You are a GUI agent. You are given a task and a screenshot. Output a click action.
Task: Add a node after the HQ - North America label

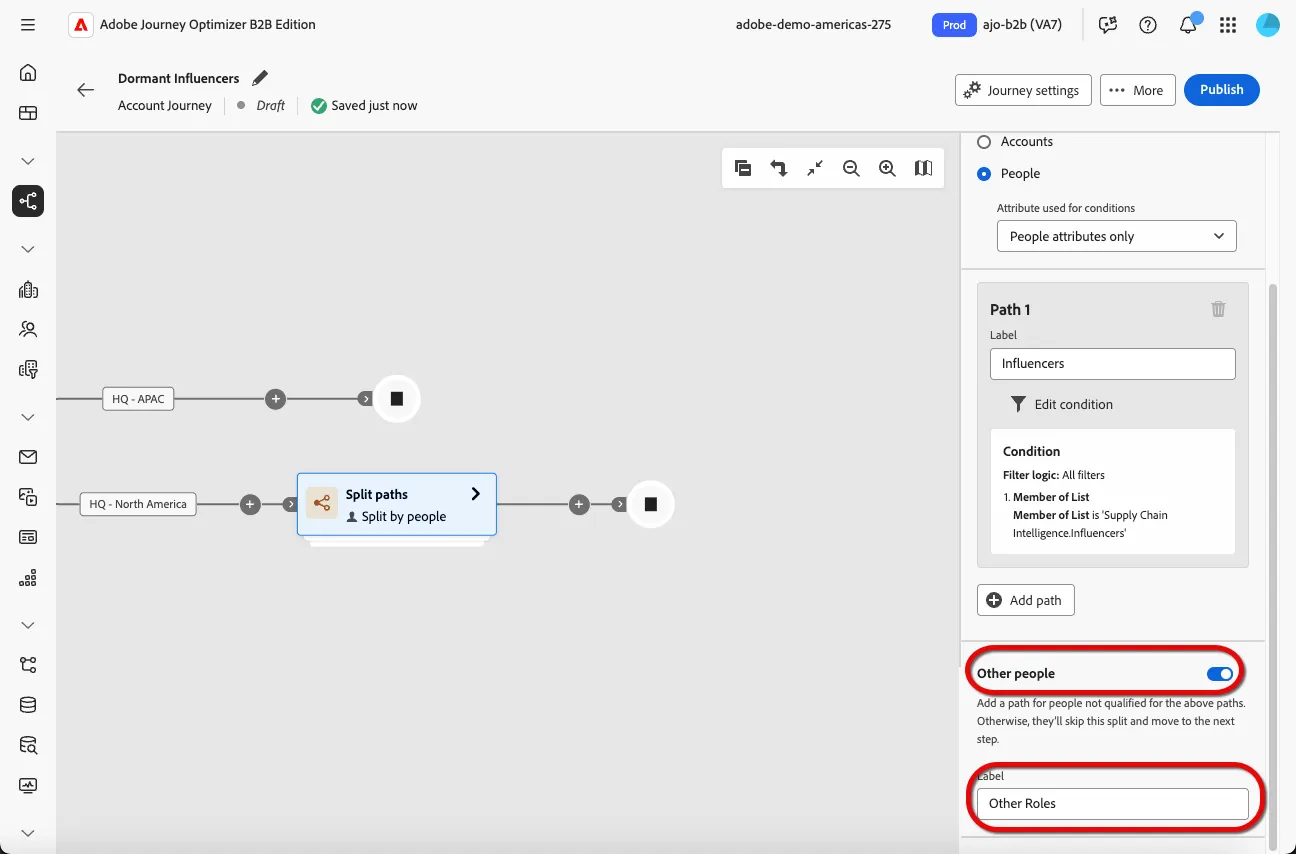(x=251, y=505)
